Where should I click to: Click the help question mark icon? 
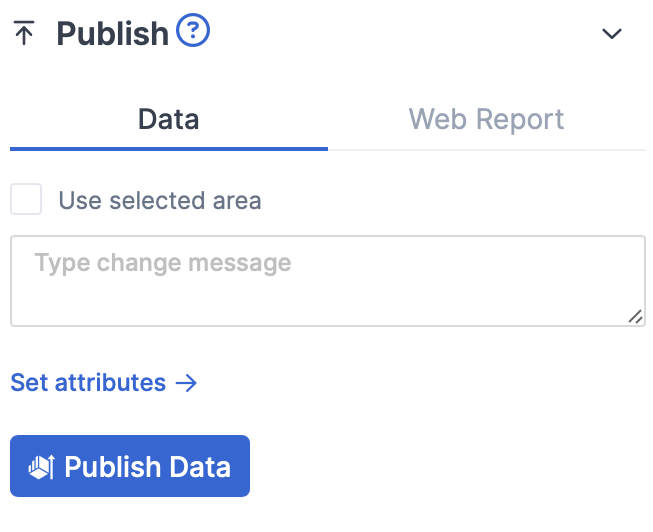(x=193, y=32)
